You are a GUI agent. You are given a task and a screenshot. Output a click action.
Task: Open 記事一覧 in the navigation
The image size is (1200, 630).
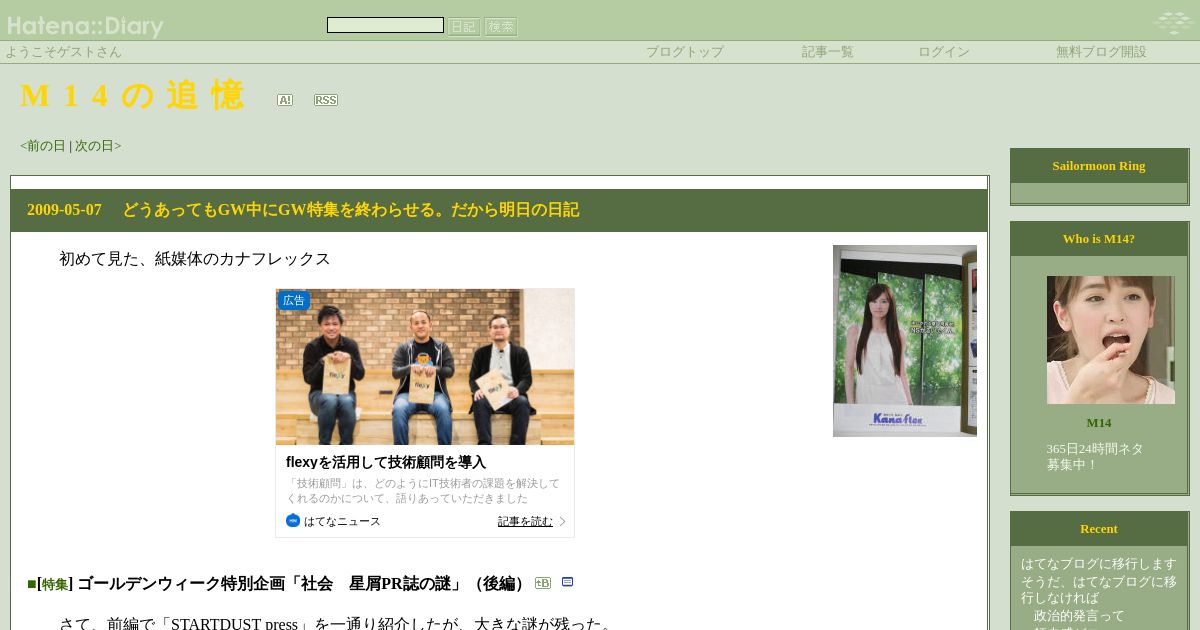pyautogui.click(x=828, y=52)
